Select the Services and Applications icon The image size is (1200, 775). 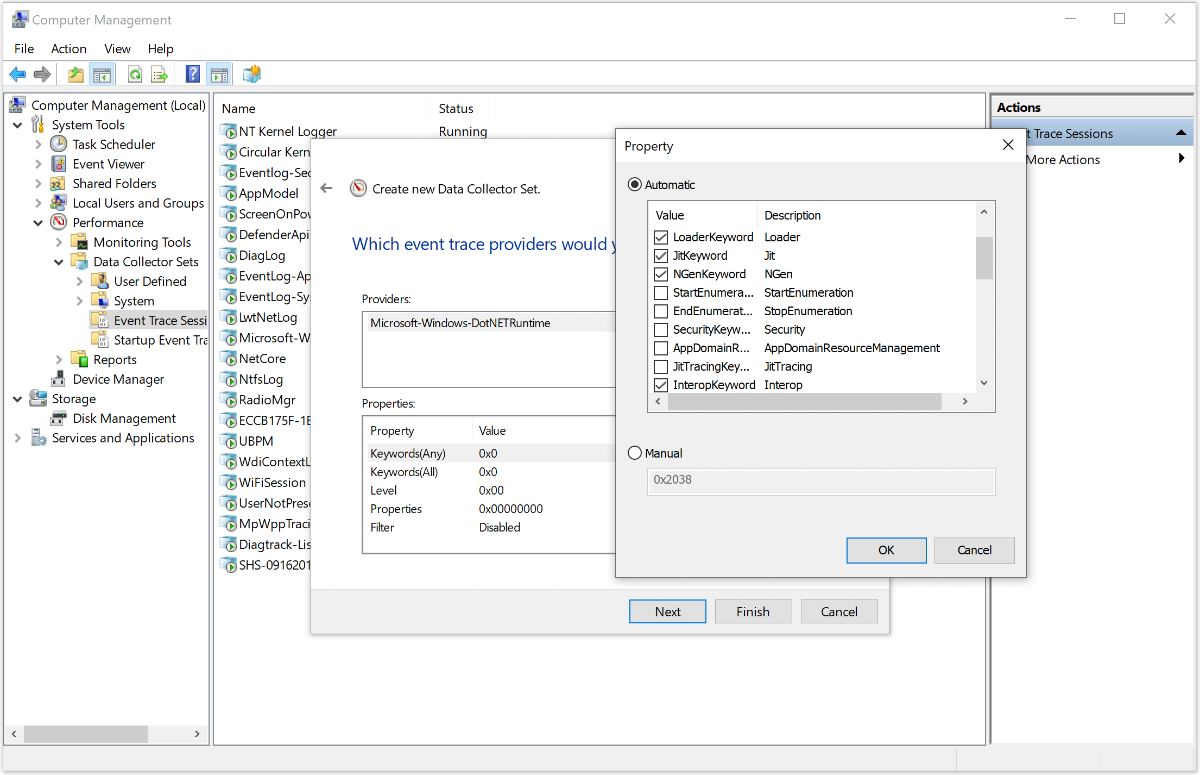click(39, 438)
